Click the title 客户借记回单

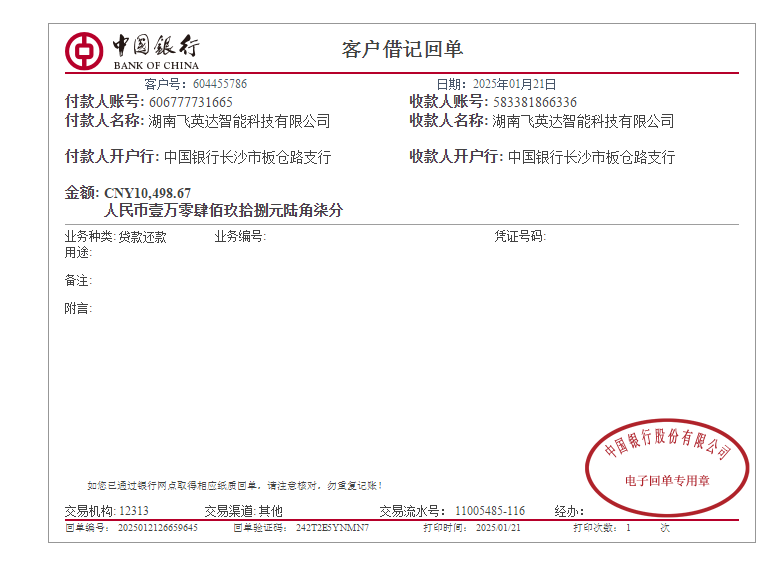pyautogui.click(x=402, y=49)
